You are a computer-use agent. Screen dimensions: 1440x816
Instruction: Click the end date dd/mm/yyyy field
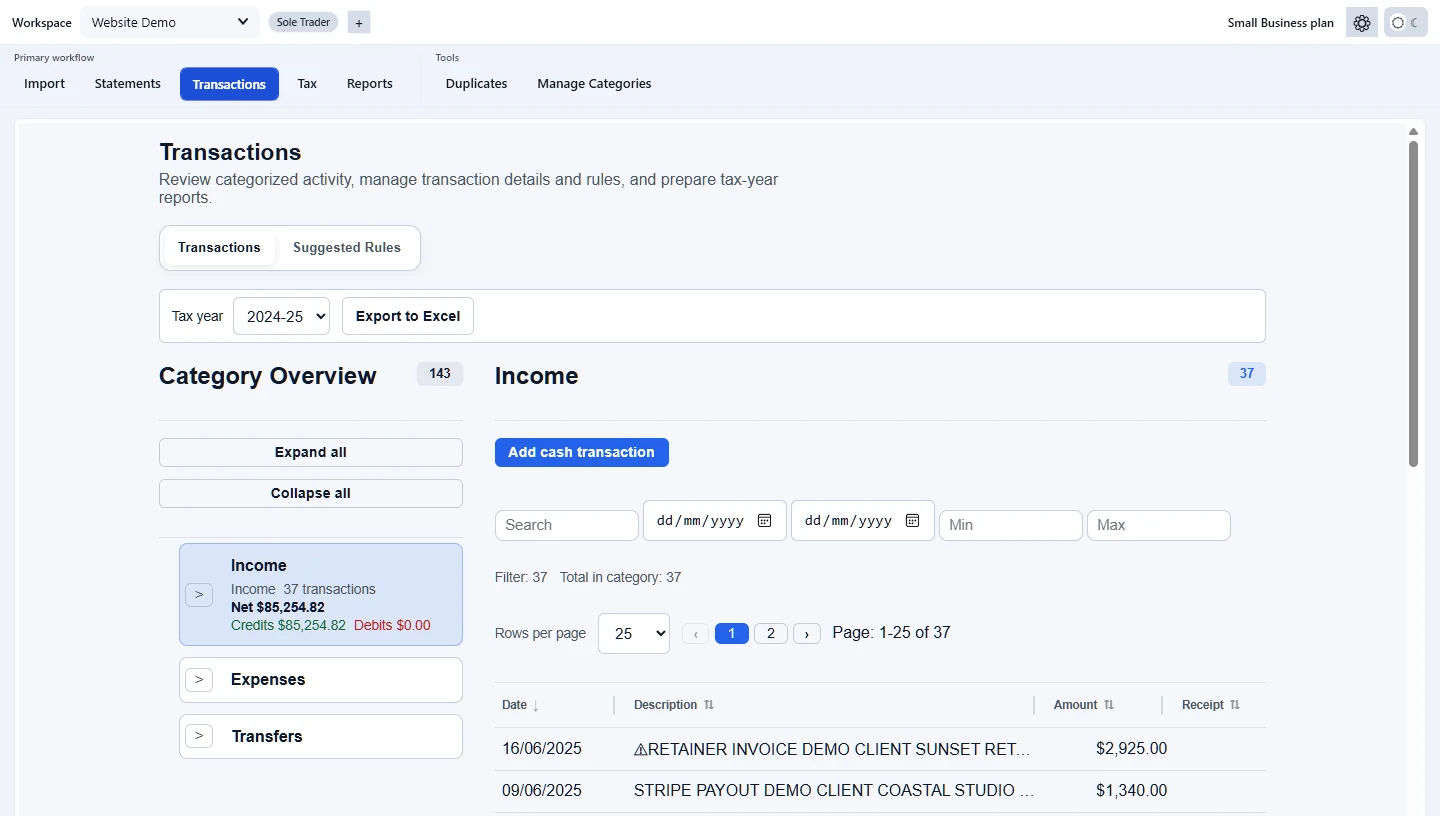[x=863, y=521]
